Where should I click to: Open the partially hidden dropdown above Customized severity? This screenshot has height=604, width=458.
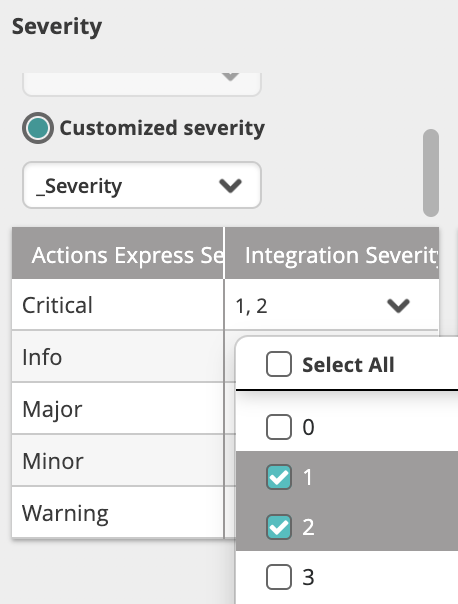142,84
